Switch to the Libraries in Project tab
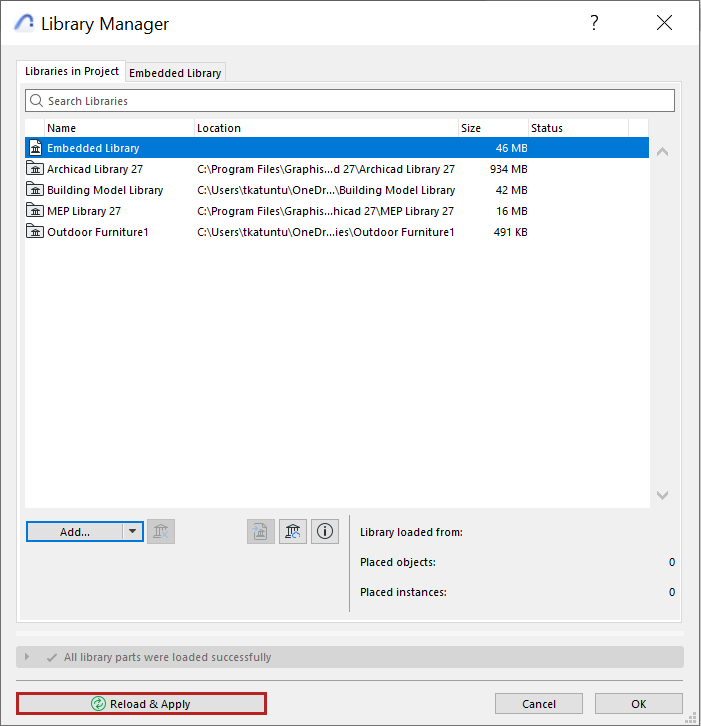Image resolution: width=701 pixels, height=726 pixels. coord(71,71)
